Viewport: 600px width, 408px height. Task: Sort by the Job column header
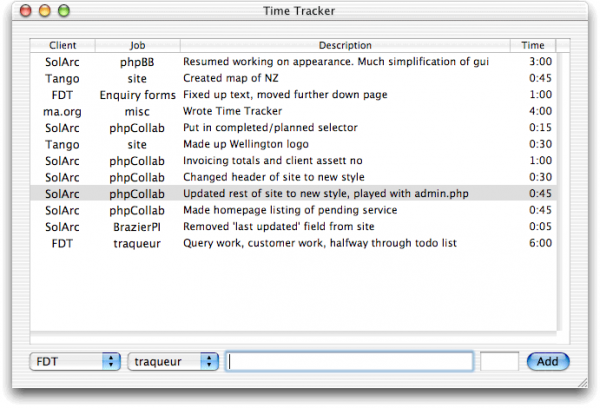(x=137, y=45)
